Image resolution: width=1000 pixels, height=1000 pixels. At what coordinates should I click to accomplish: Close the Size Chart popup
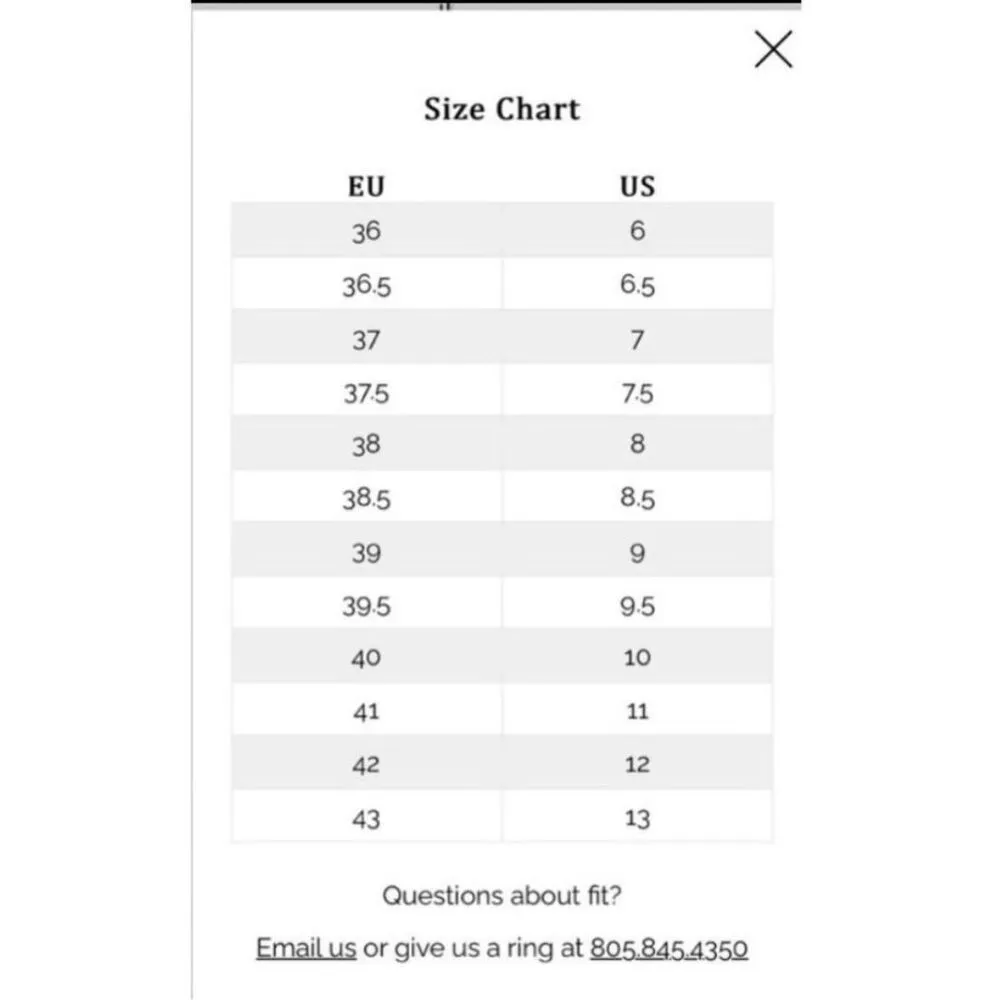tap(773, 49)
